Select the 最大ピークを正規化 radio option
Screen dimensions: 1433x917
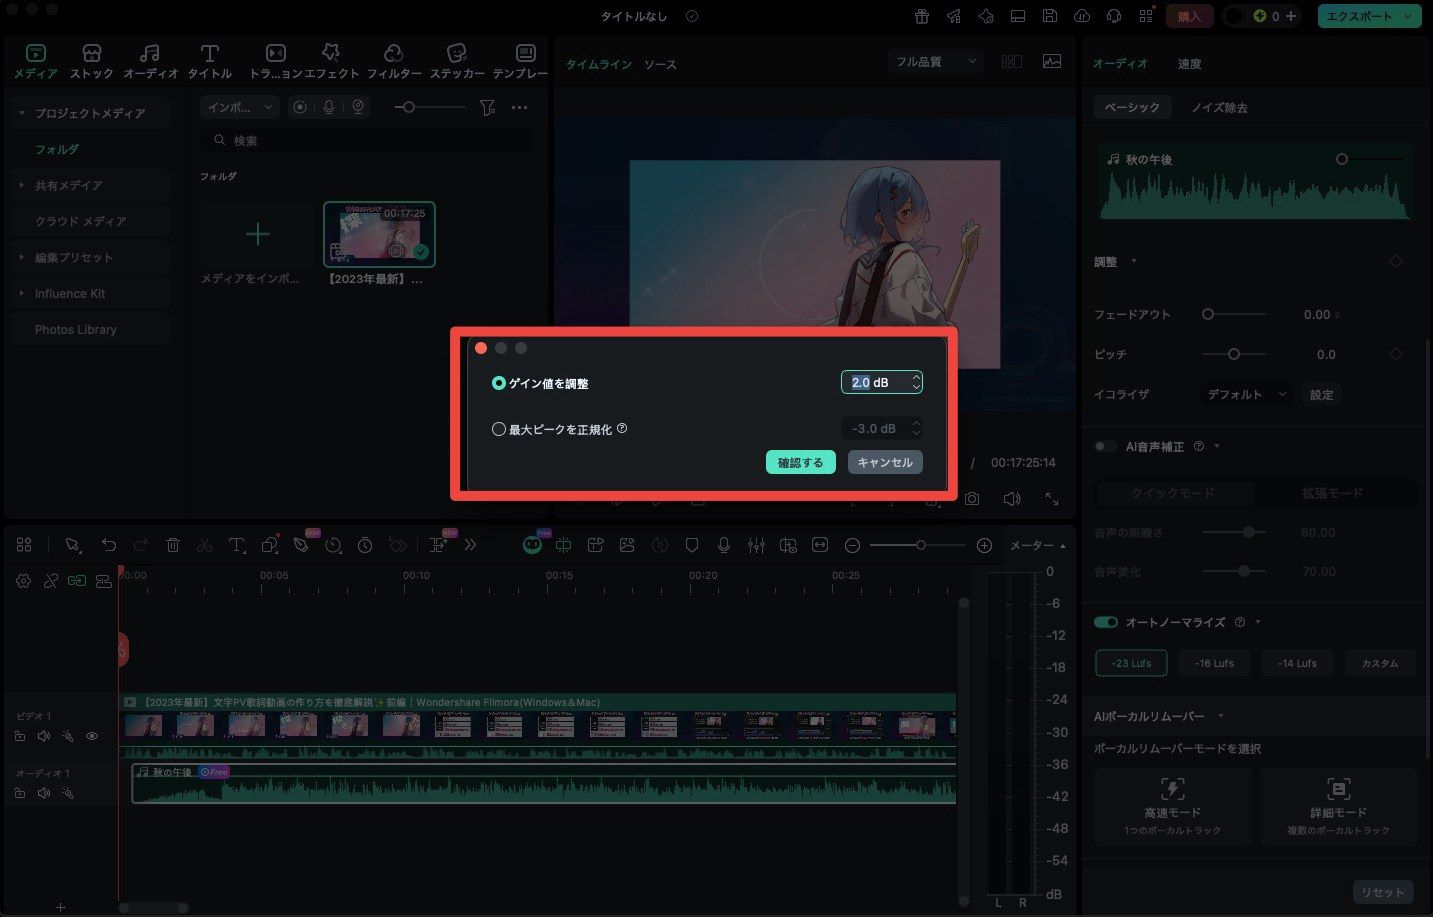499,429
